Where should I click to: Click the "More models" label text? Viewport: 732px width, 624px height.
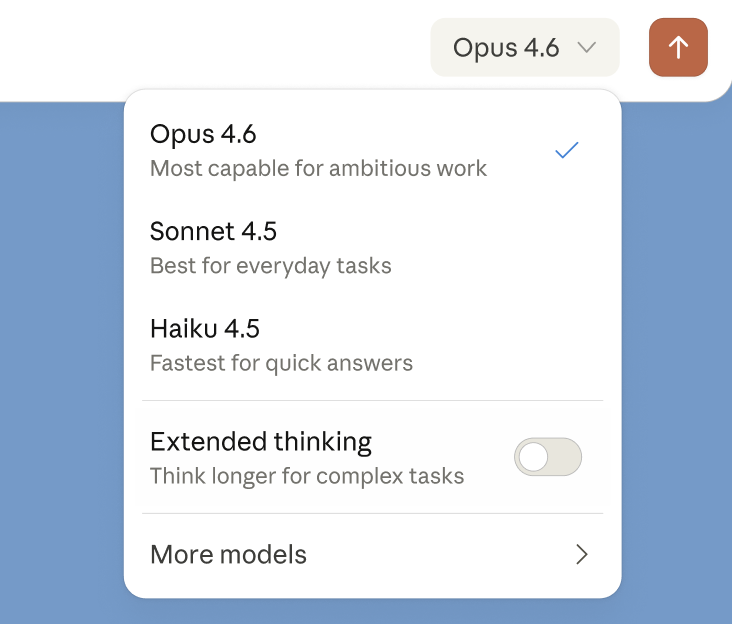tap(228, 555)
